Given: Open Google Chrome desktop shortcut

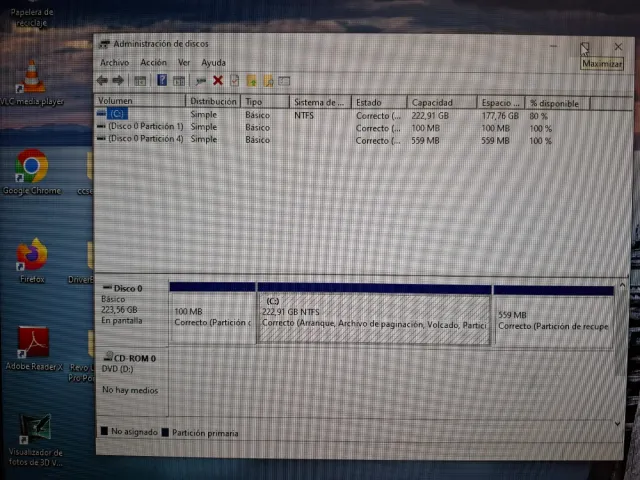Looking at the screenshot, I should click(32, 172).
